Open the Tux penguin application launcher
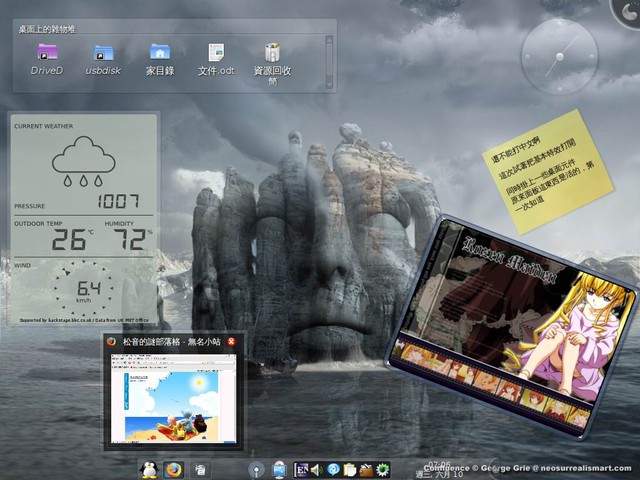This screenshot has width=640, height=480. tap(149, 470)
